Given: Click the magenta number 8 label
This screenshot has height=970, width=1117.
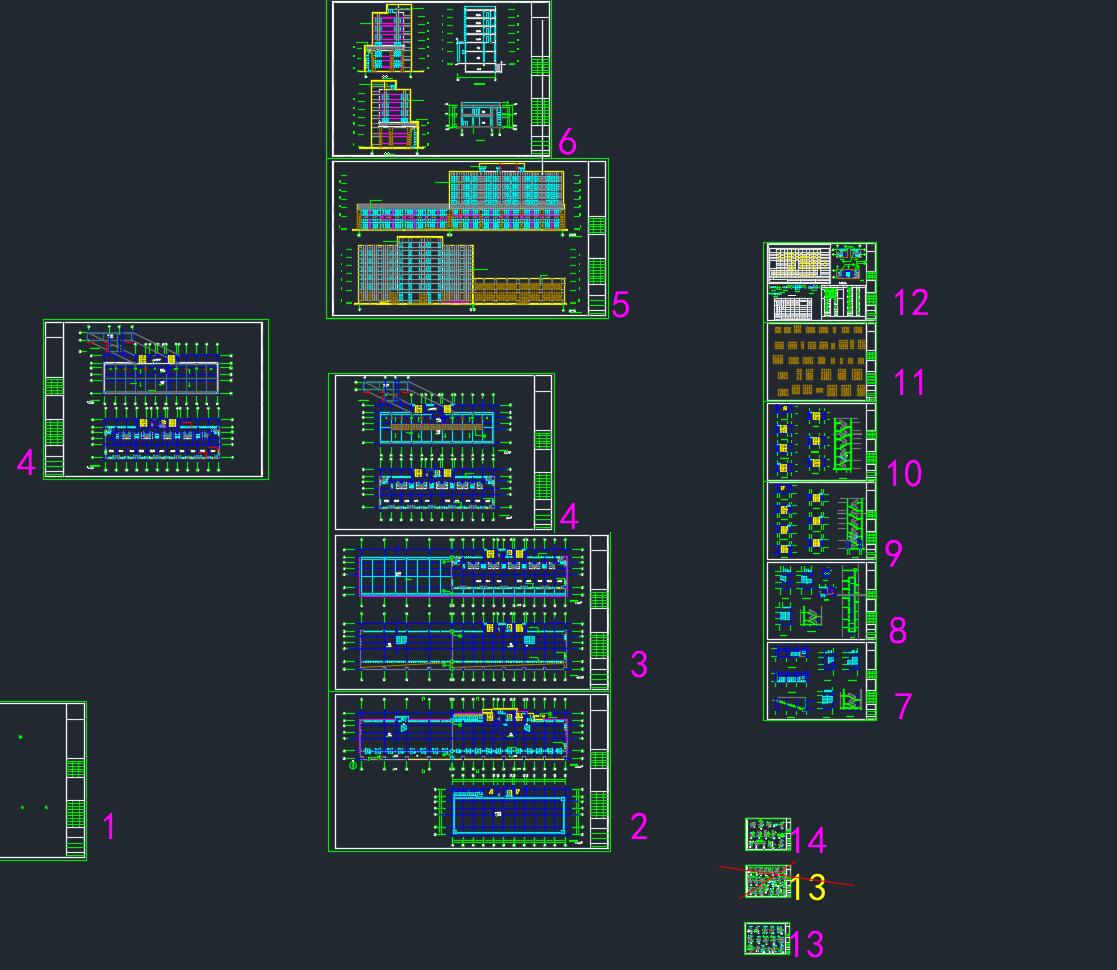Looking at the screenshot, I should tap(897, 630).
